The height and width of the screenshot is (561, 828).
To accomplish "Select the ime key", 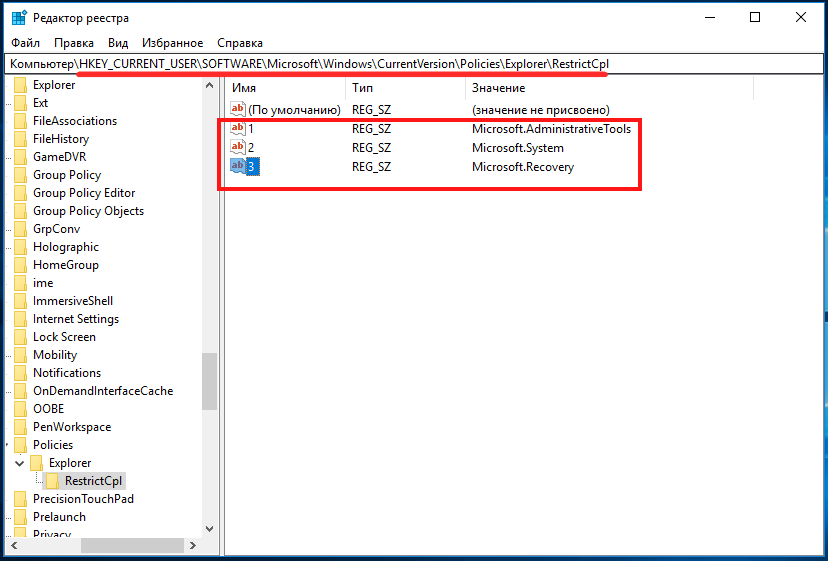I will pyautogui.click(x=43, y=284).
